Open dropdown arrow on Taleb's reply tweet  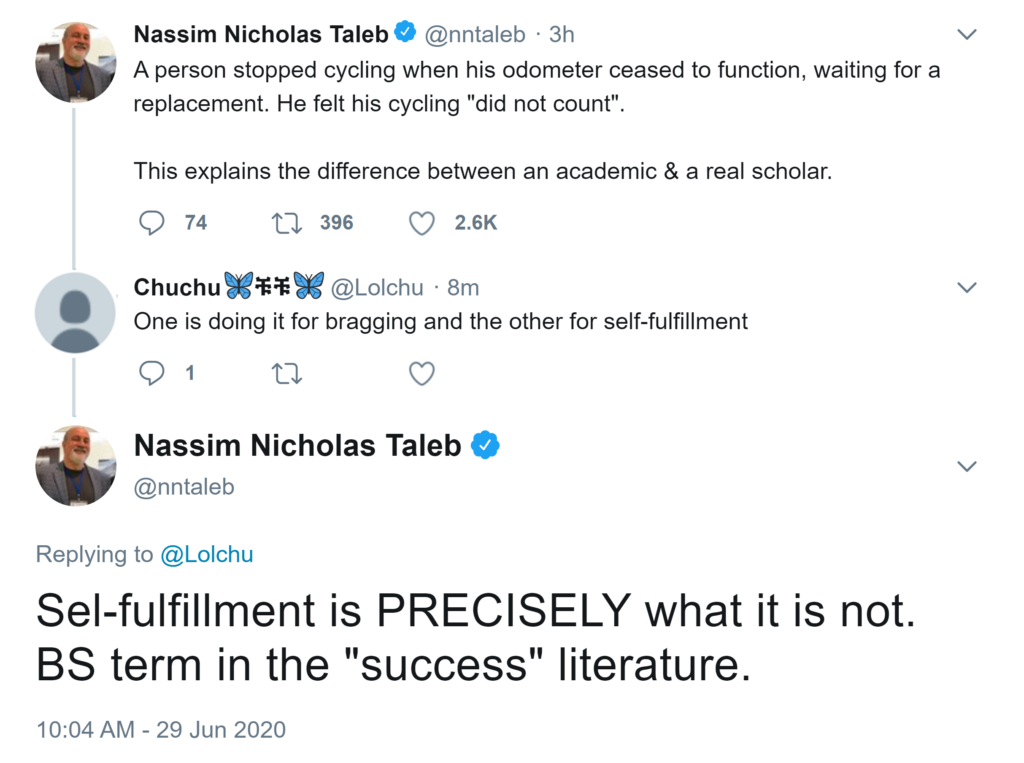(967, 467)
